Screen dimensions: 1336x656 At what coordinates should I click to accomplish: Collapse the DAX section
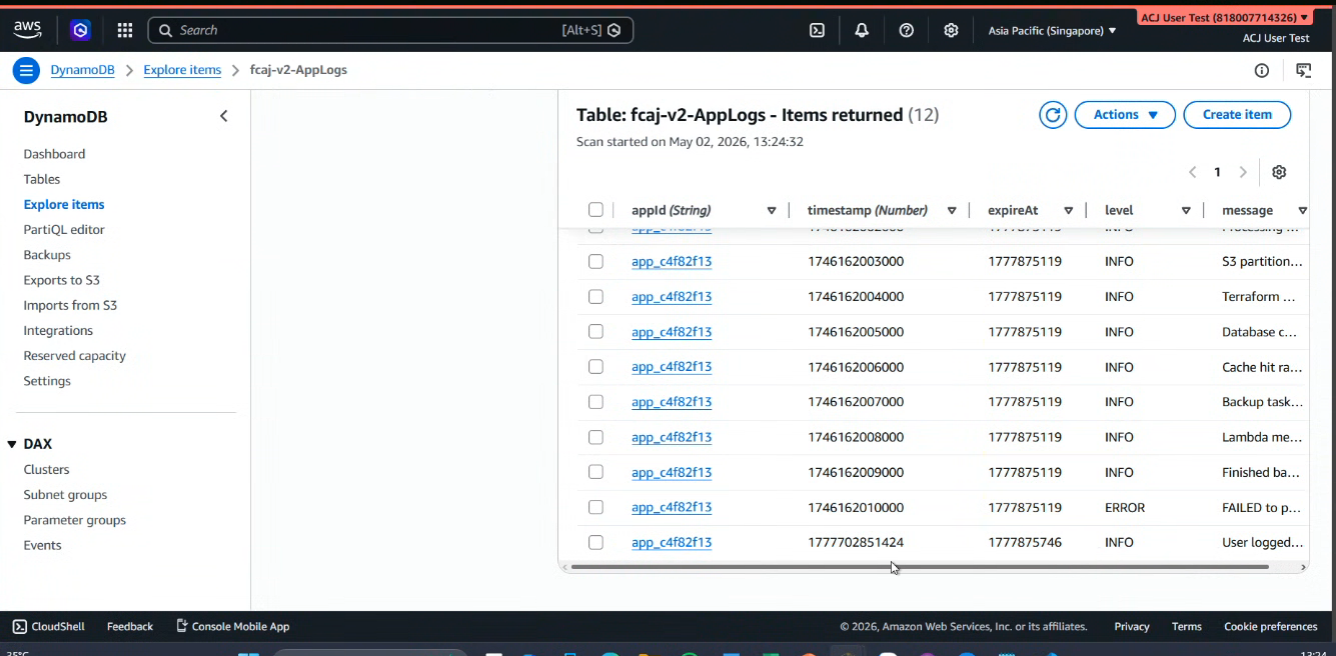click(x=12, y=444)
